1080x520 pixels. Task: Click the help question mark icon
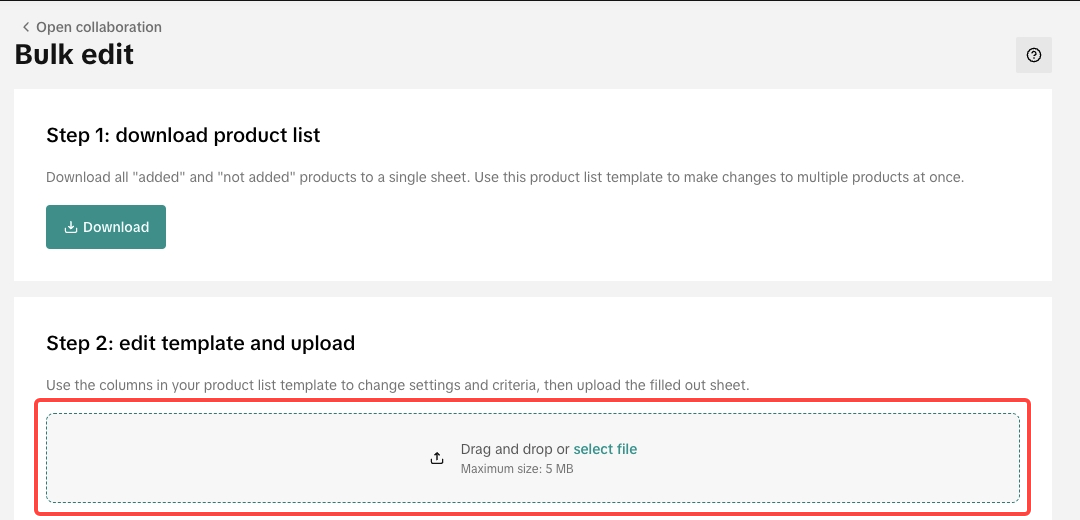coord(1034,55)
